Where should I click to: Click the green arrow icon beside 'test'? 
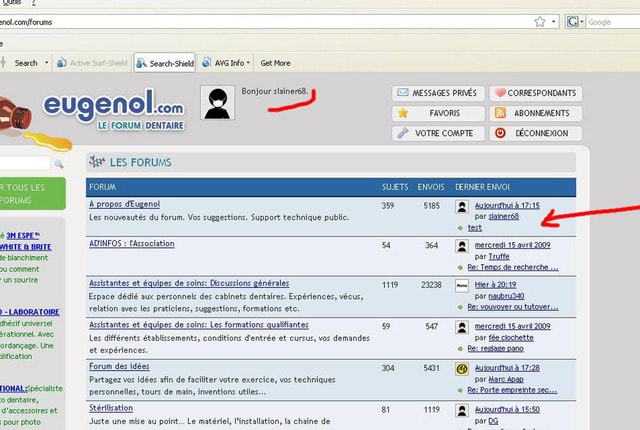(x=461, y=227)
